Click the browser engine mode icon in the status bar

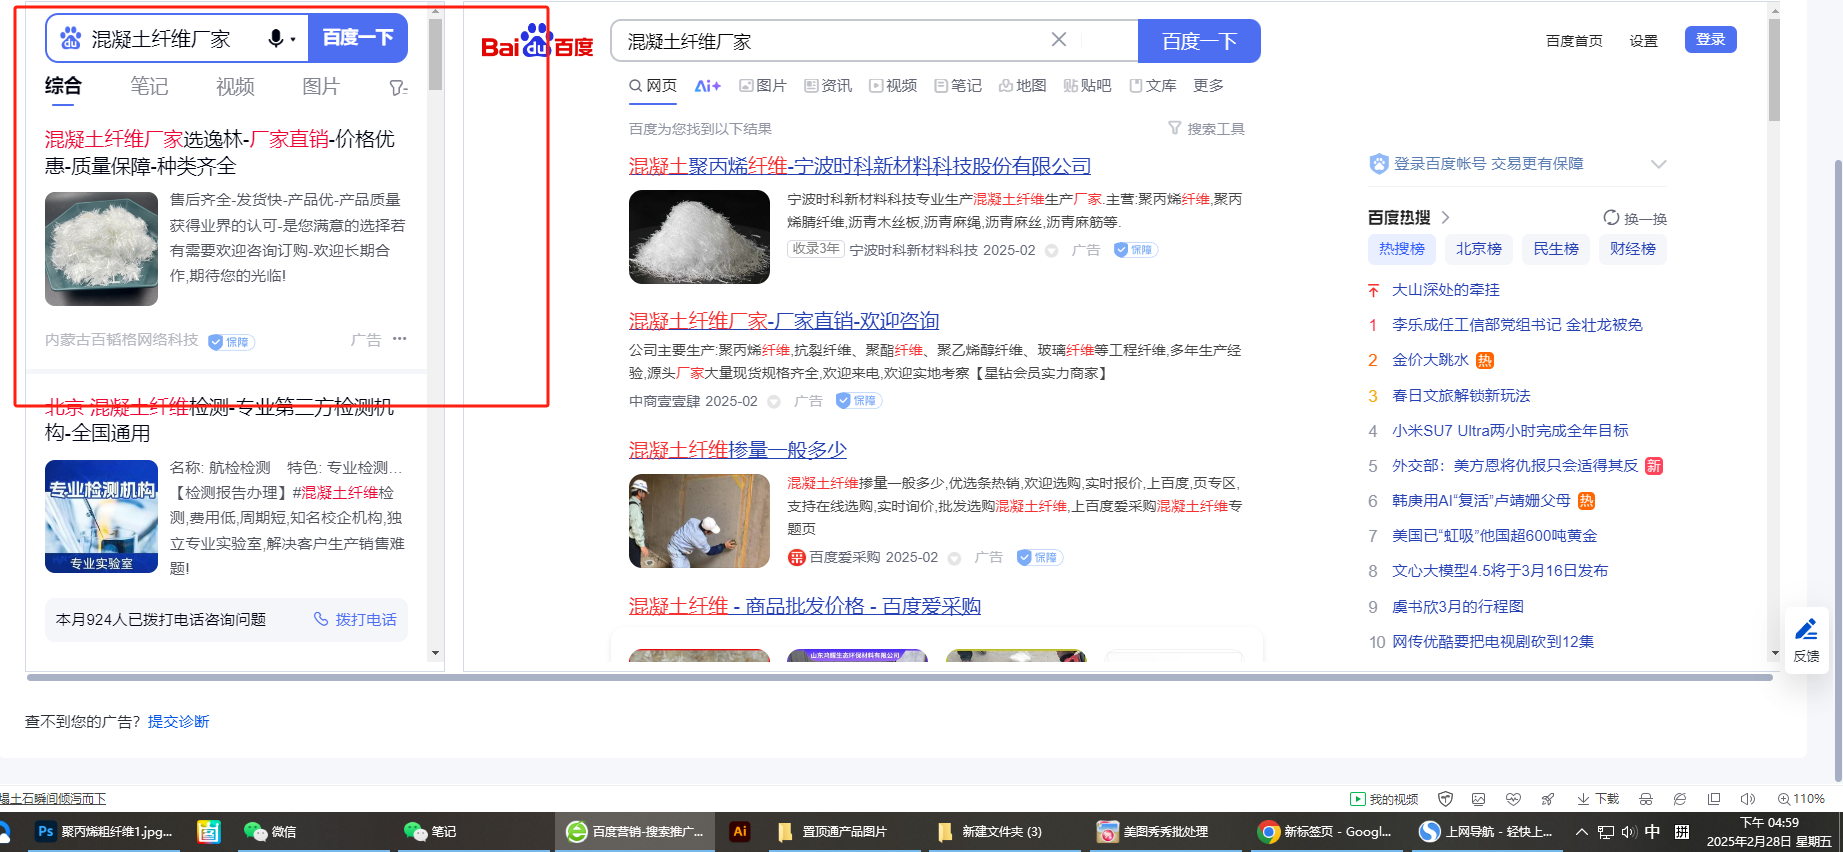tap(1680, 799)
